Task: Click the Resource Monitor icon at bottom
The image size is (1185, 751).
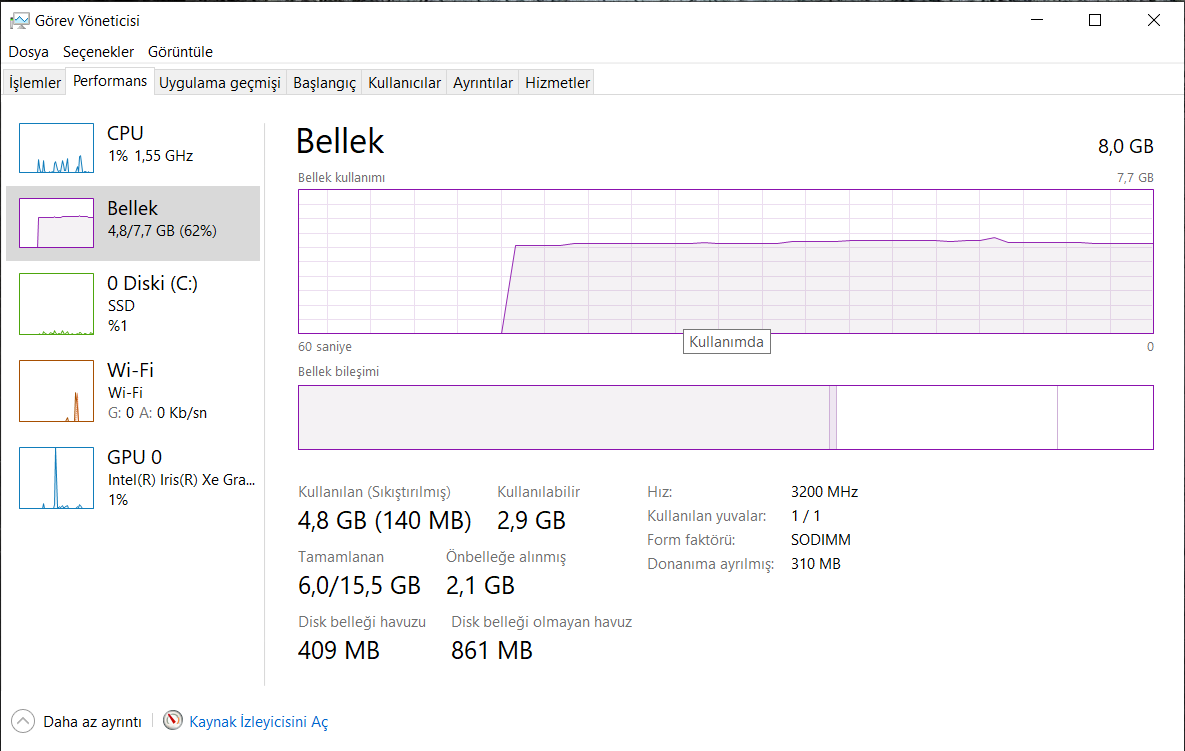Action: [174, 721]
